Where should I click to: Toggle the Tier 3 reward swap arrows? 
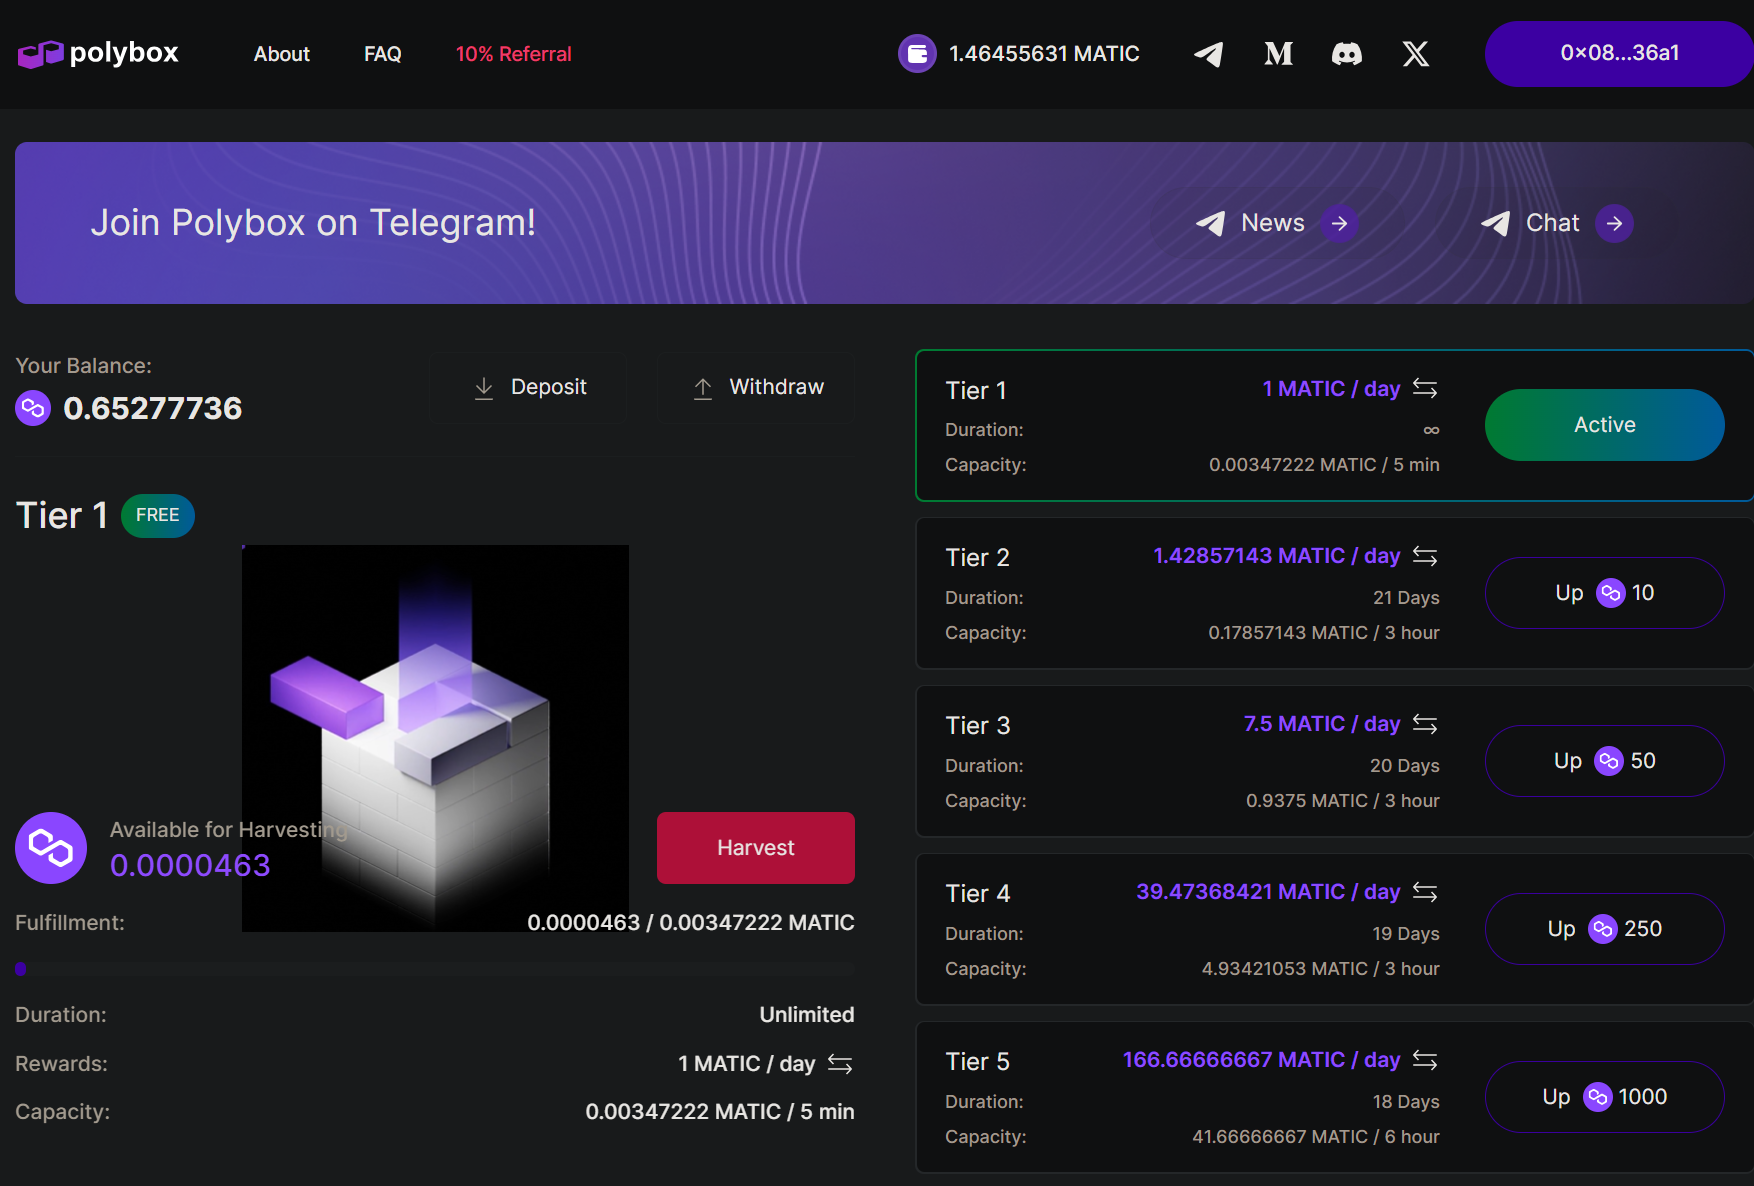[x=1425, y=723]
